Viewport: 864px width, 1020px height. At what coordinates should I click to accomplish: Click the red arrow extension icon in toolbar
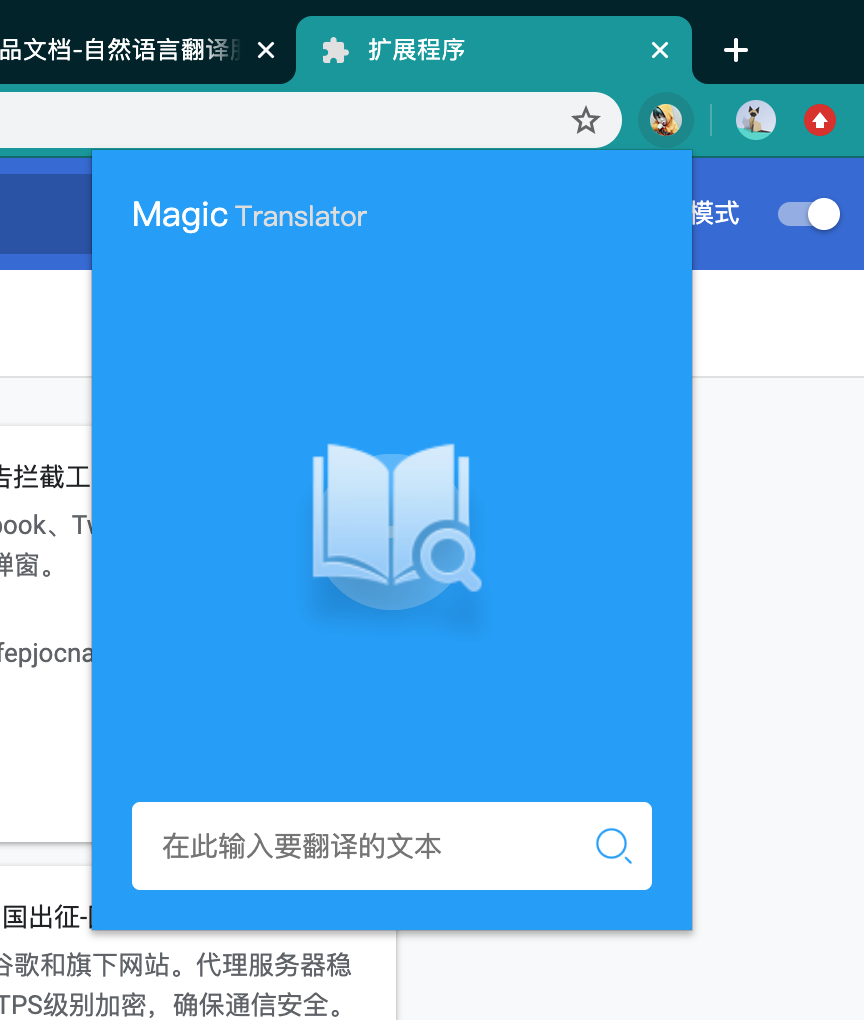click(x=819, y=119)
